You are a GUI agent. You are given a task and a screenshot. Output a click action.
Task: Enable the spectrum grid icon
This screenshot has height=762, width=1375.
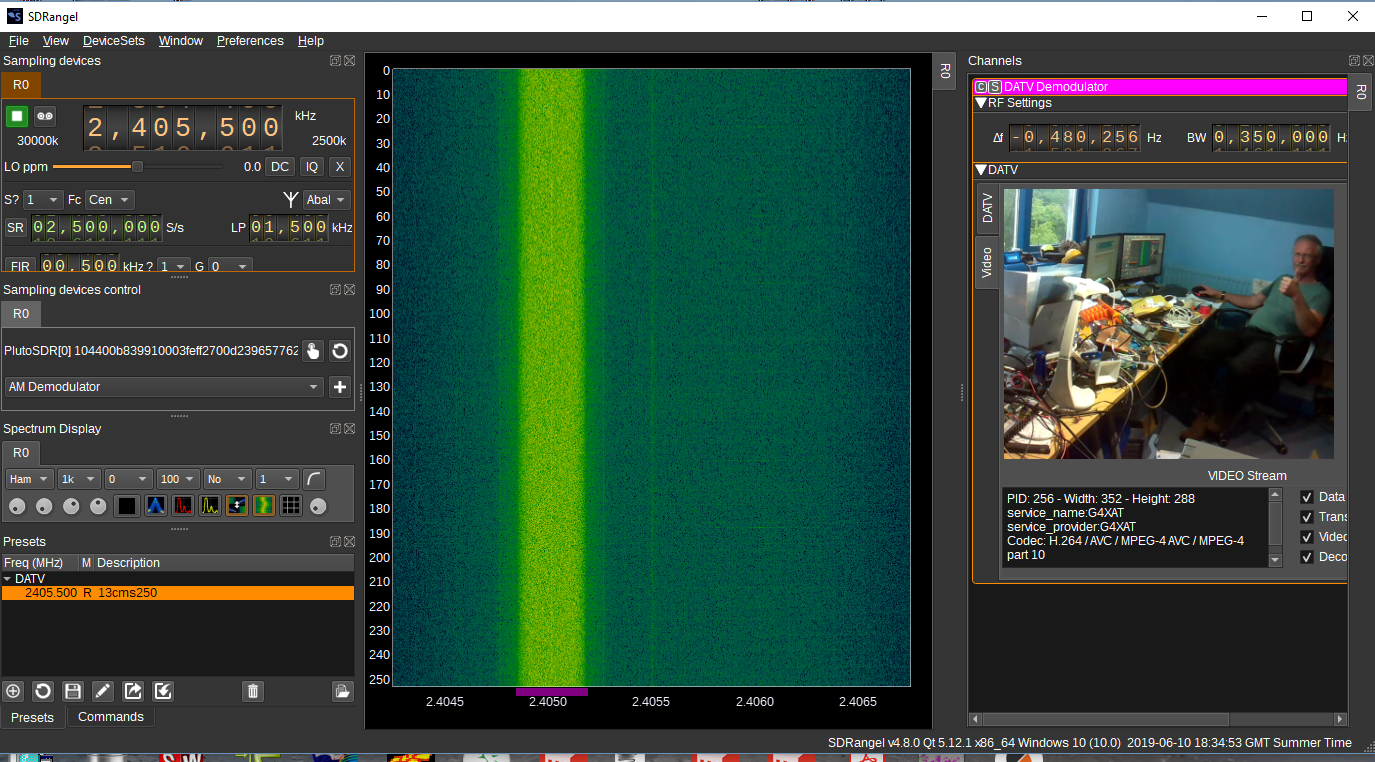(x=293, y=506)
